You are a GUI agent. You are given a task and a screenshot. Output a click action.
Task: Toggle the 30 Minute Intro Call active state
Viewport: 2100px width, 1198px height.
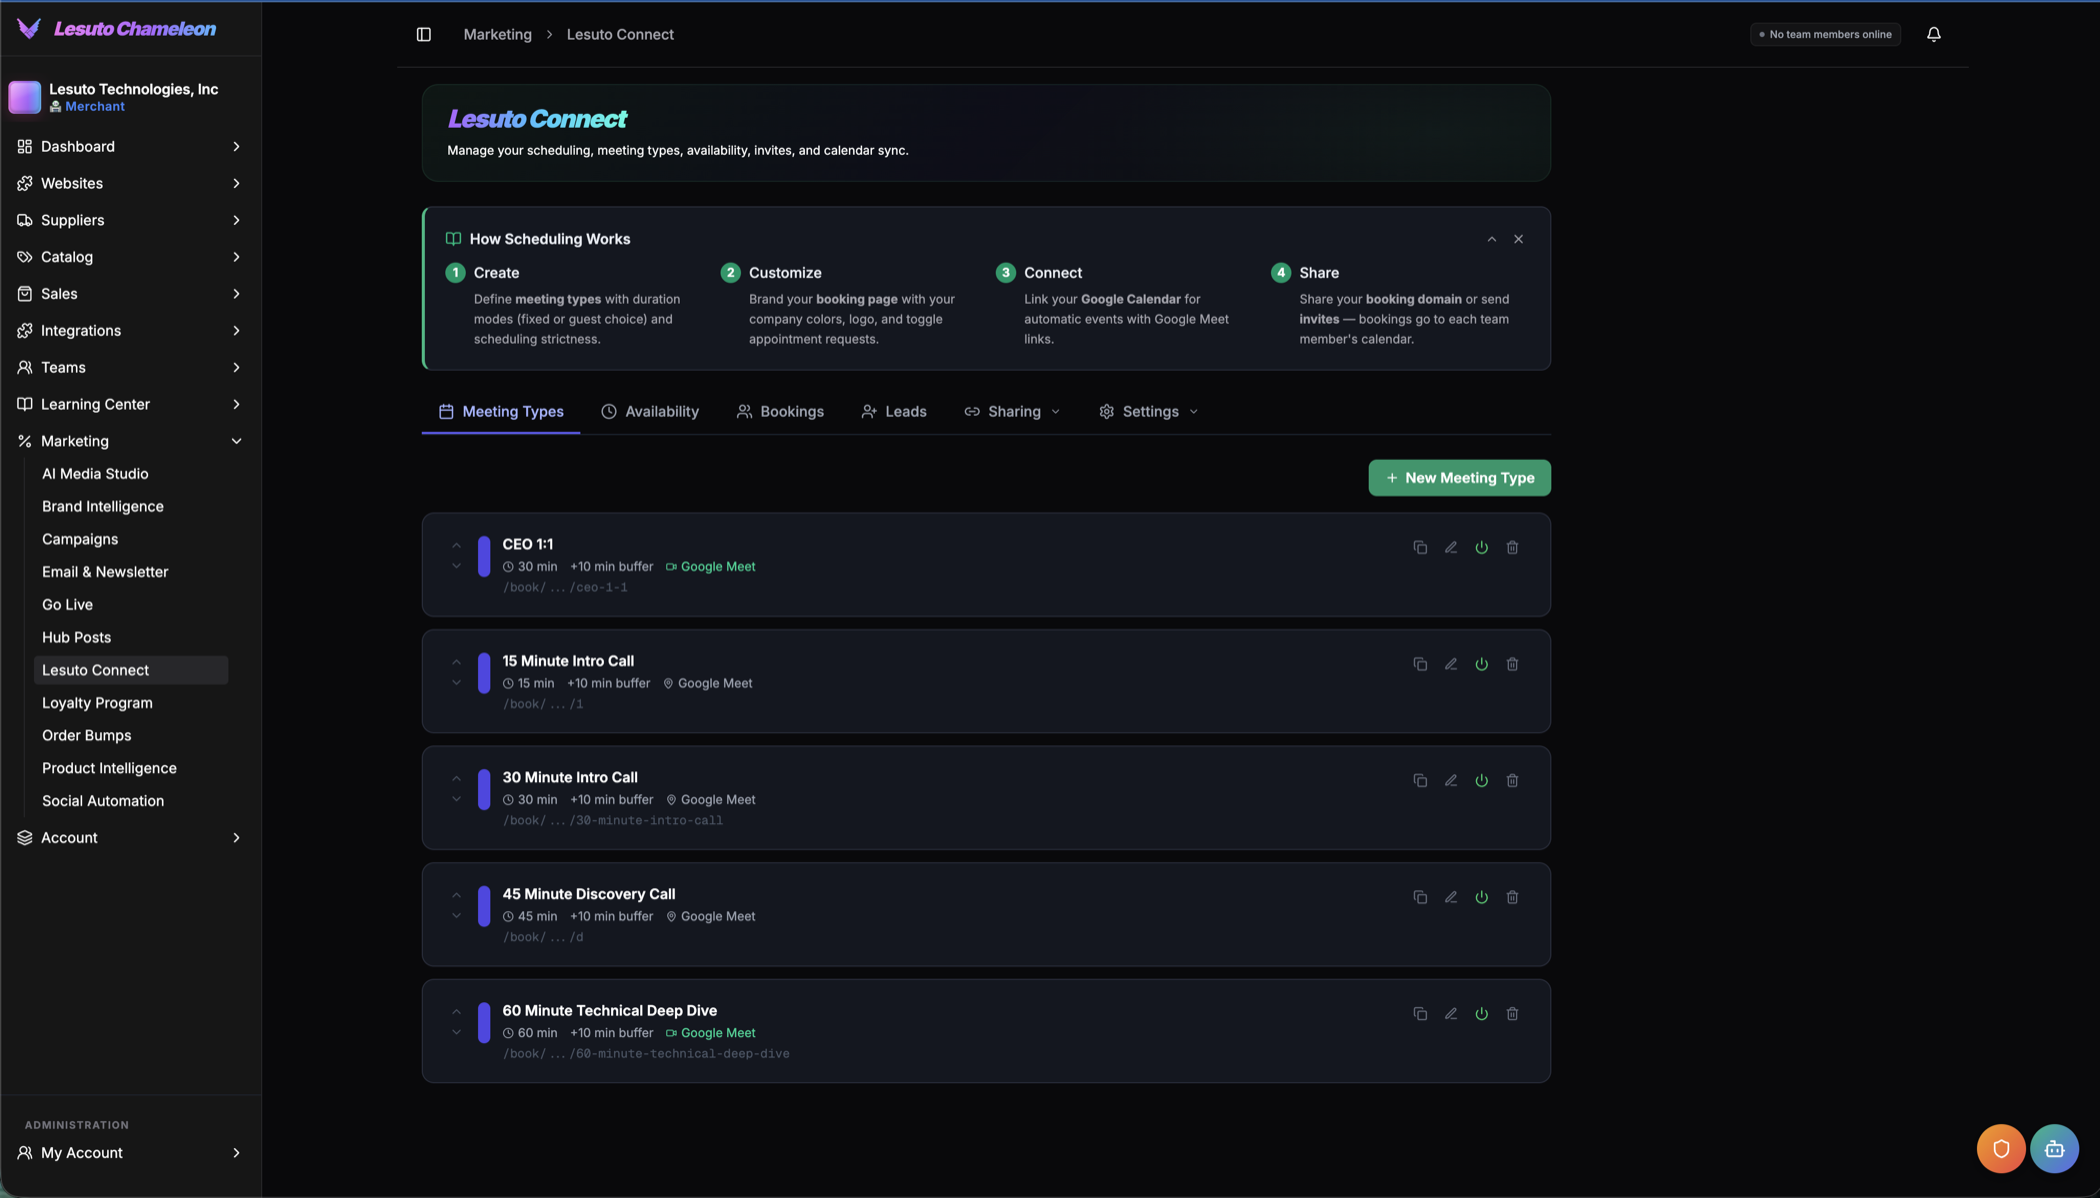1482,780
